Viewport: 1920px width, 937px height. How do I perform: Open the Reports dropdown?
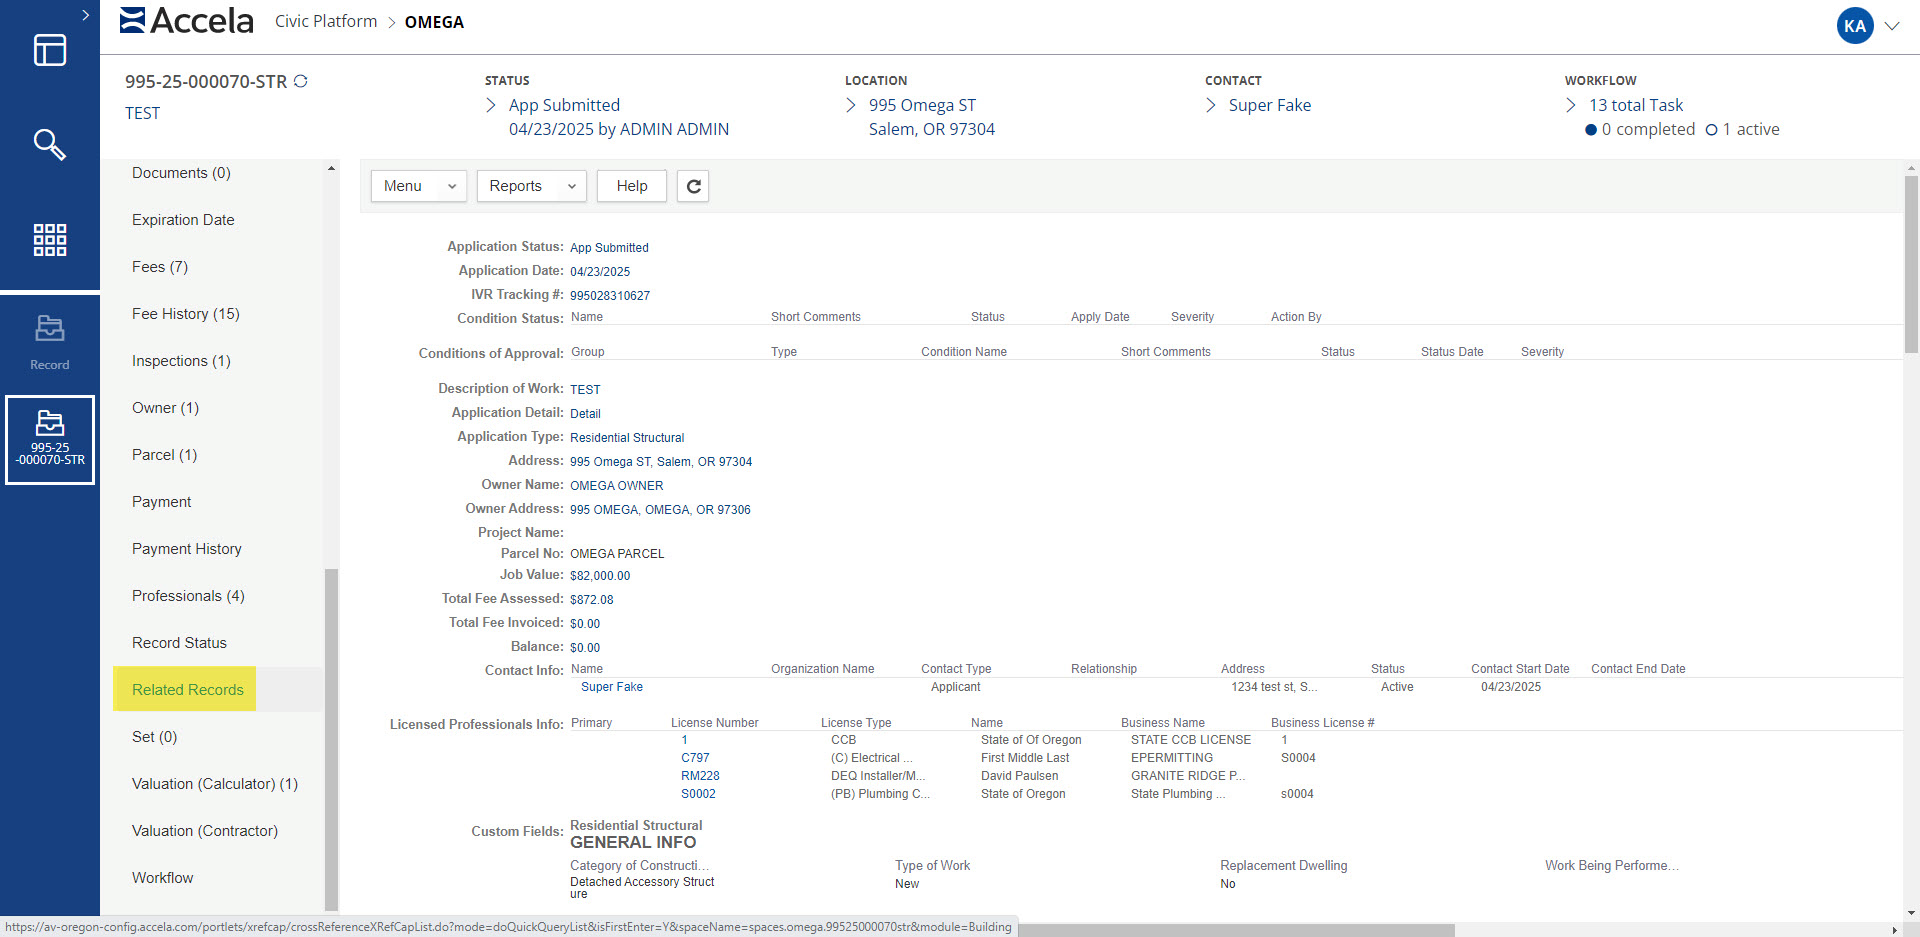tap(531, 186)
